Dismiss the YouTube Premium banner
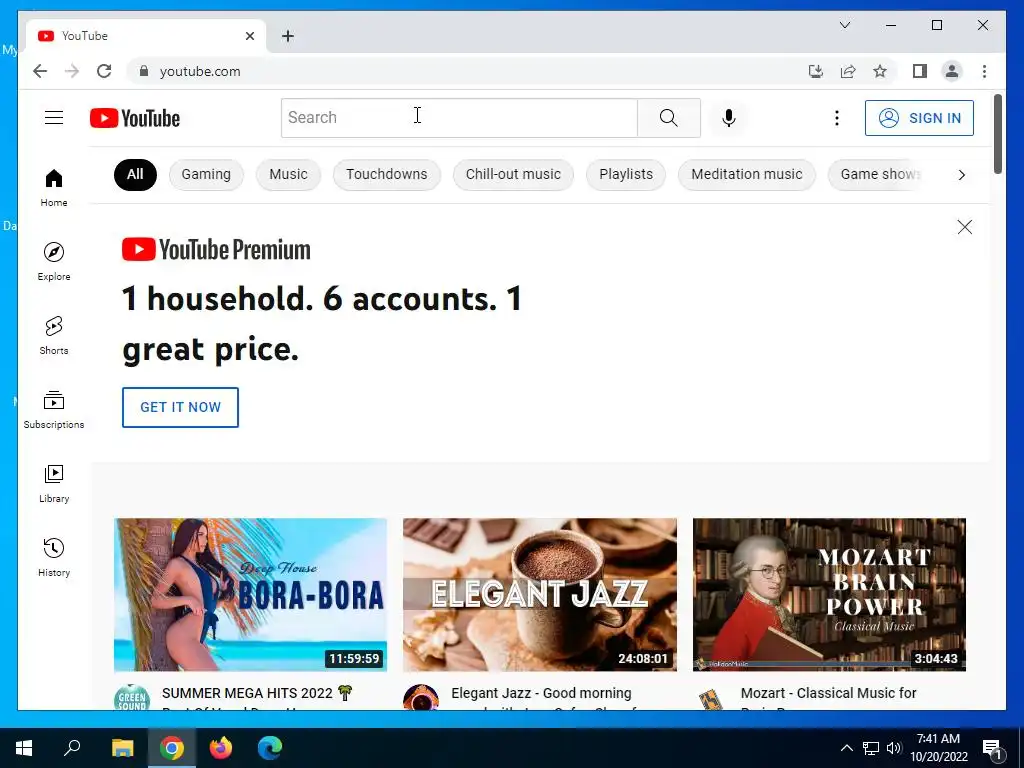 965,227
